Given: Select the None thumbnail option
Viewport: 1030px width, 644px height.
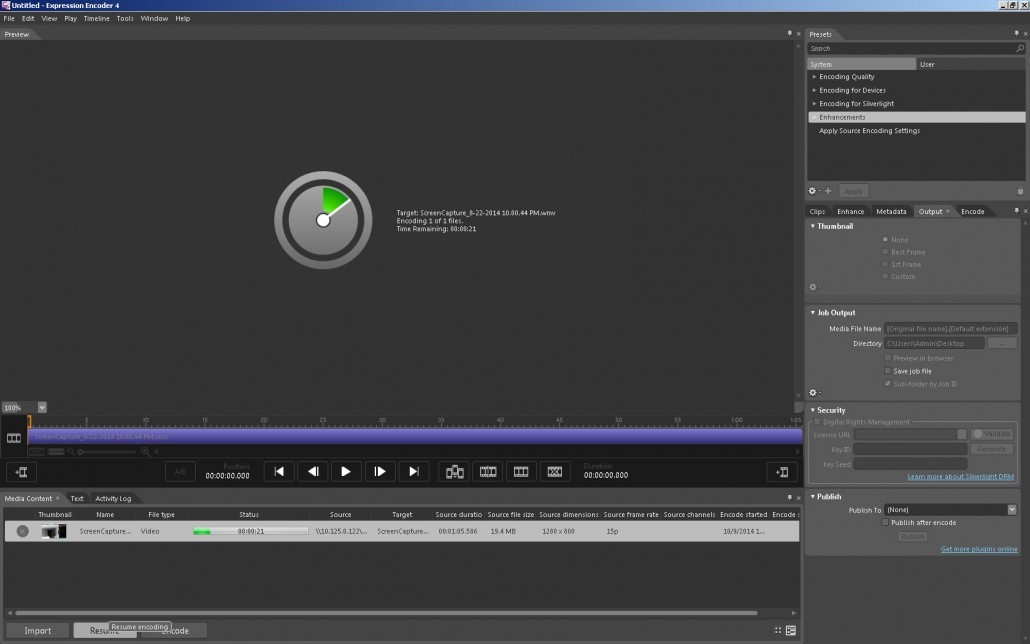Looking at the screenshot, I should [x=885, y=239].
